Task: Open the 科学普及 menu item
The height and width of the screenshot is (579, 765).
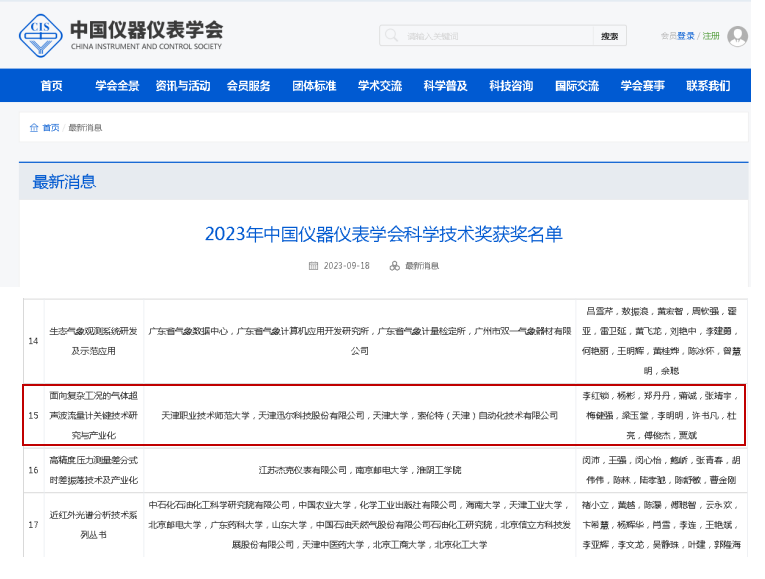Action: (445, 86)
